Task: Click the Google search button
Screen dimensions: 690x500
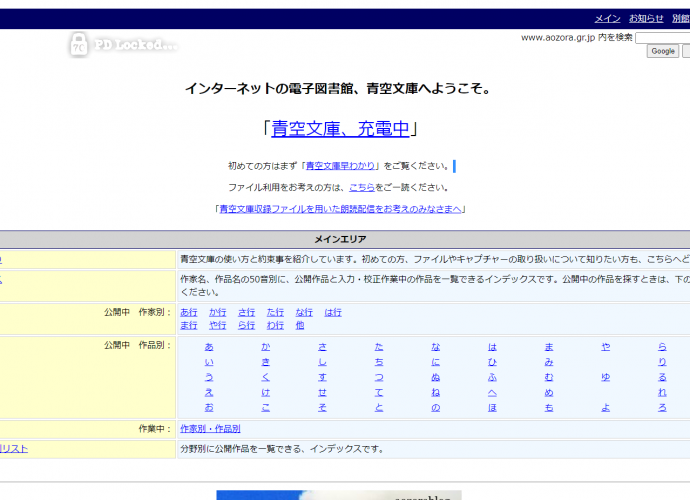Action: 663,51
